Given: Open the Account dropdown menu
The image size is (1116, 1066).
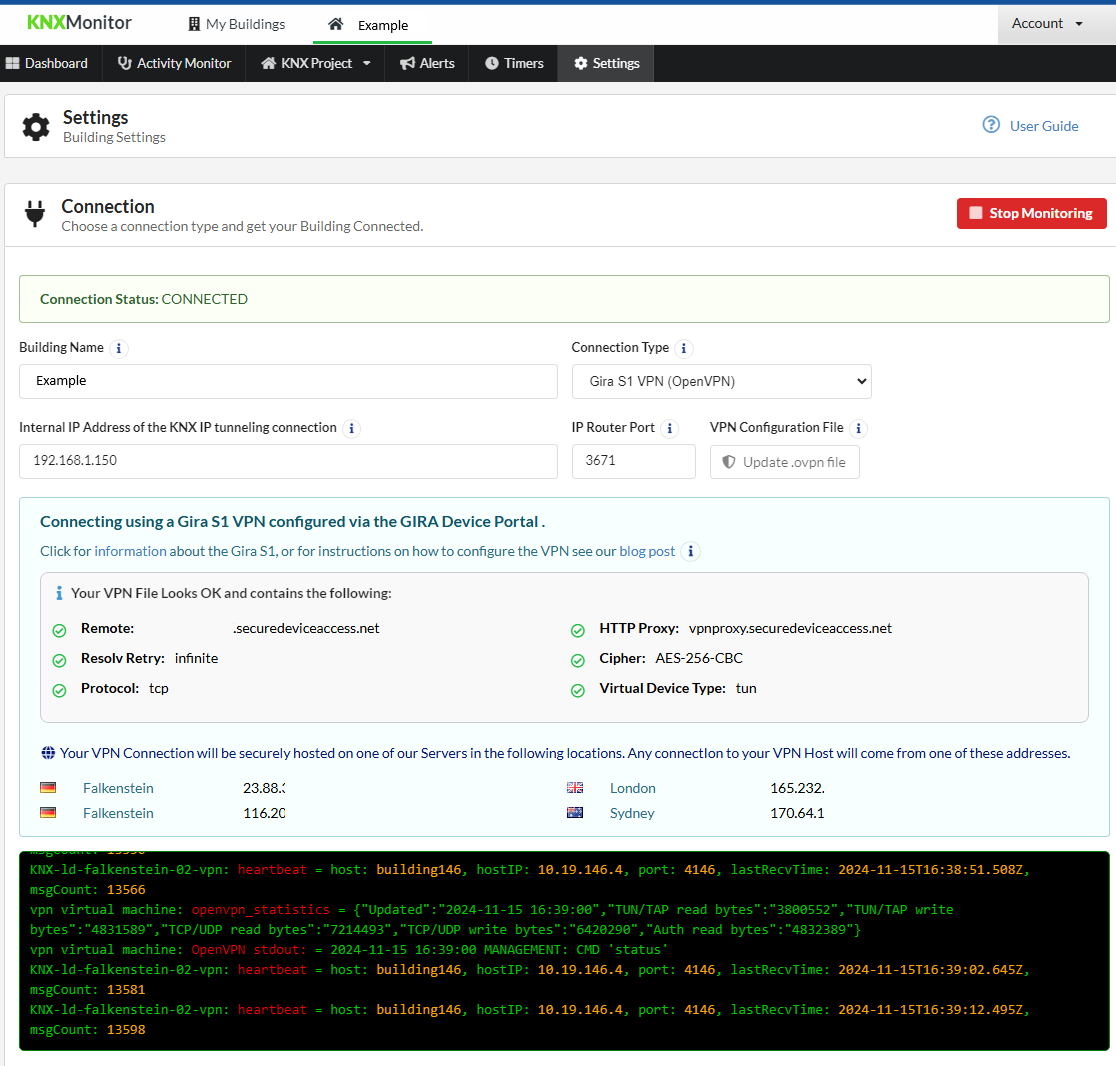Looking at the screenshot, I should click(x=1047, y=23).
